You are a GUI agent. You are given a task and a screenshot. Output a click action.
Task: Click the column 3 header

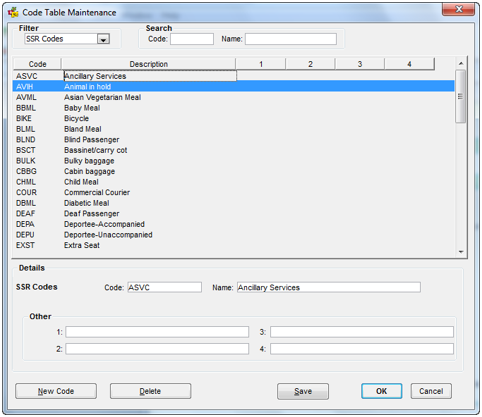(x=360, y=64)
